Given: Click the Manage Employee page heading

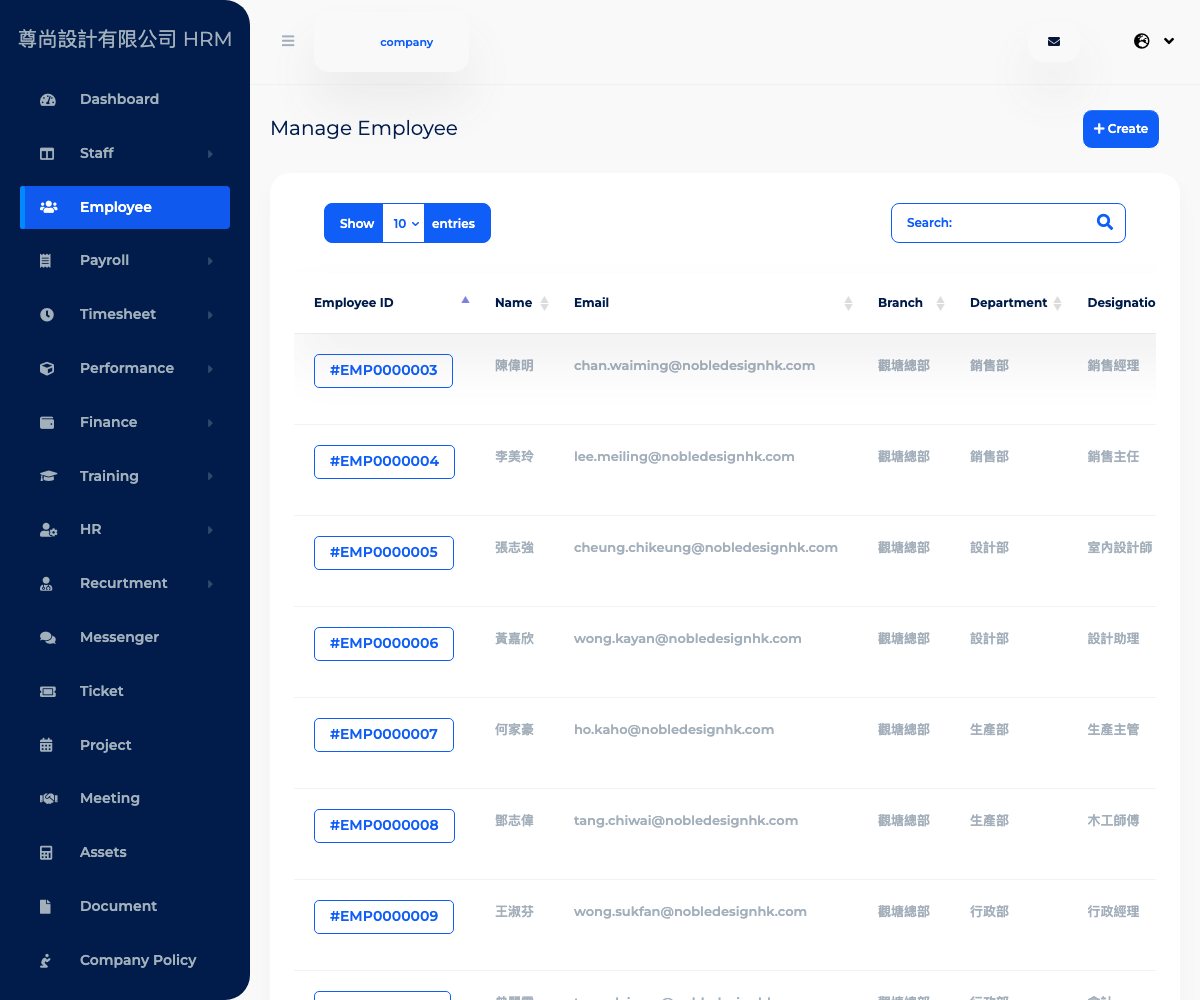Looking at the screenshot, I should [364, 128].
